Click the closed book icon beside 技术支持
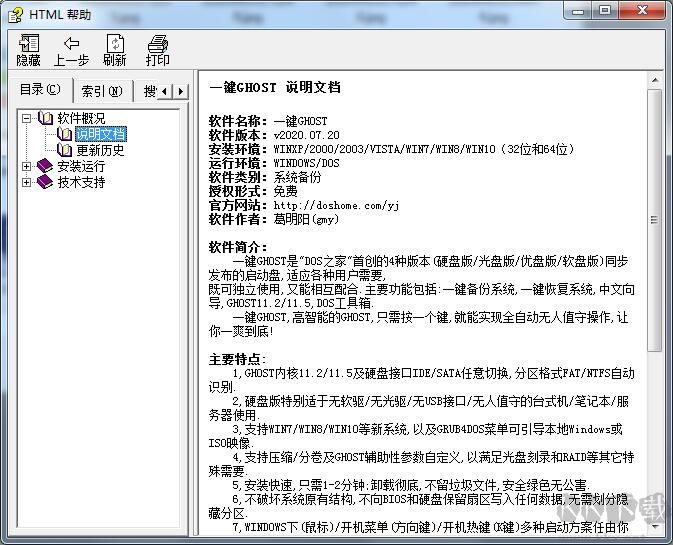The height and width of the screenshot is (545, 673). 45,182
